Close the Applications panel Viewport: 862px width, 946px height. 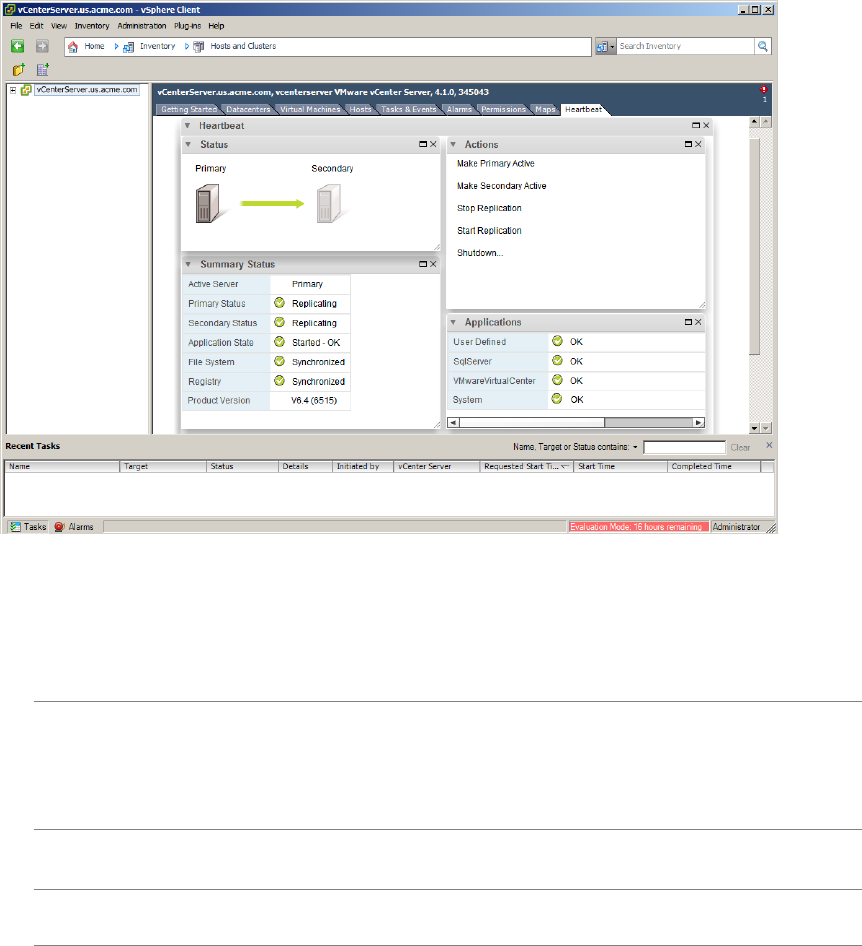click(698, 322)
